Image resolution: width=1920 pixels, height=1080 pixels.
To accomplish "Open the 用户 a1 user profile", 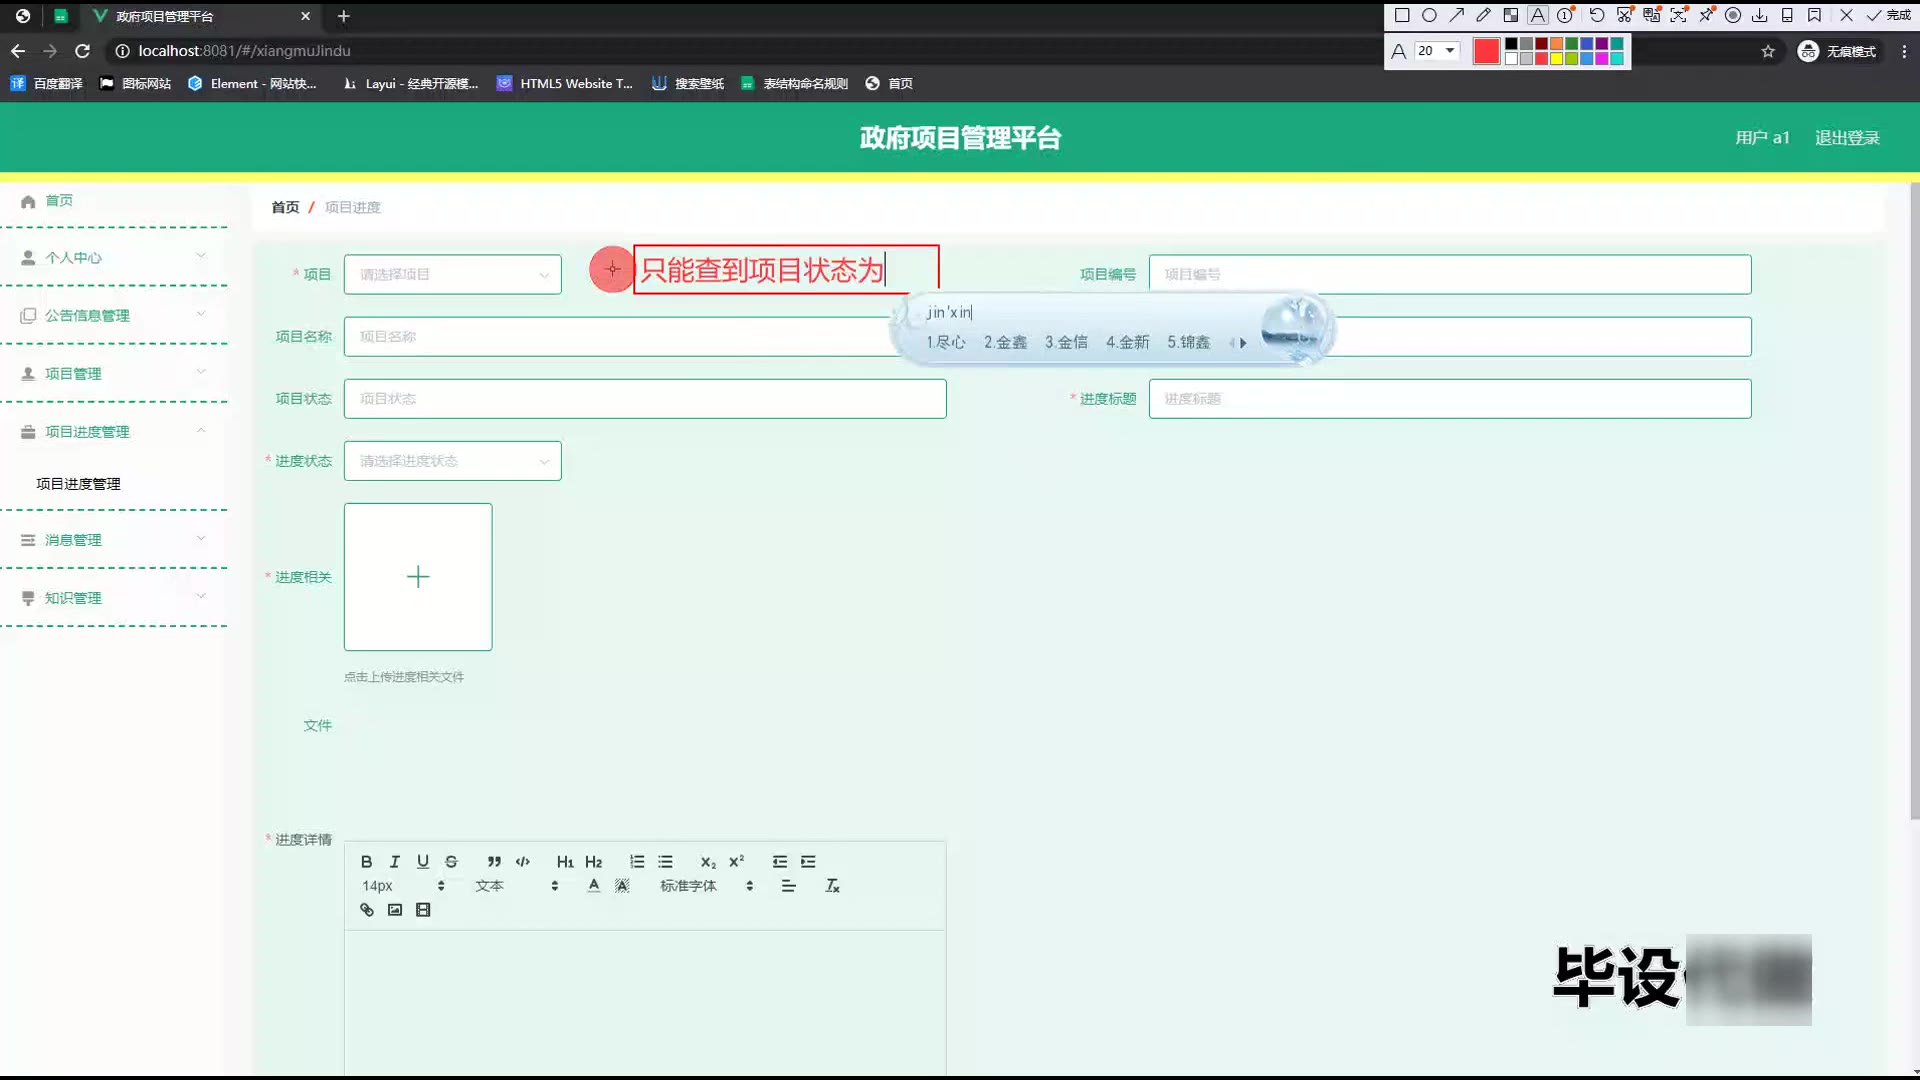I will [1762, 138].
